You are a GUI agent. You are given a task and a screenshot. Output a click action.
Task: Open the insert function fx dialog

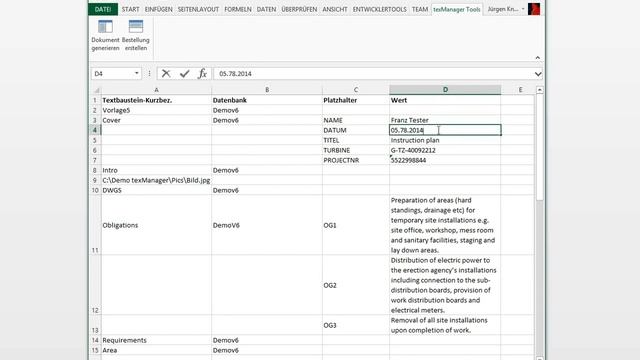[202, 73]
